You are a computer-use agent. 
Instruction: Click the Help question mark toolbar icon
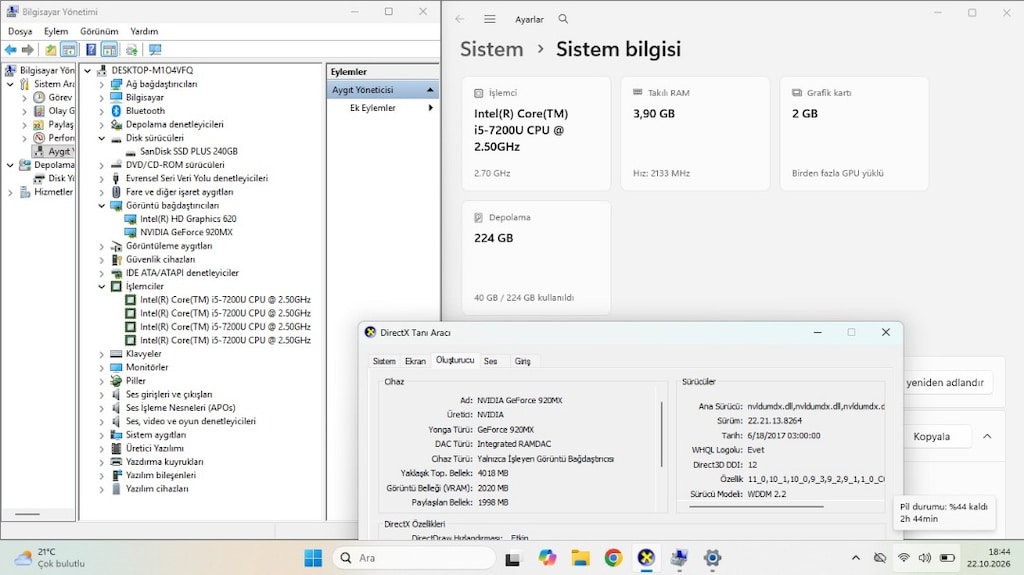[91, 50]
